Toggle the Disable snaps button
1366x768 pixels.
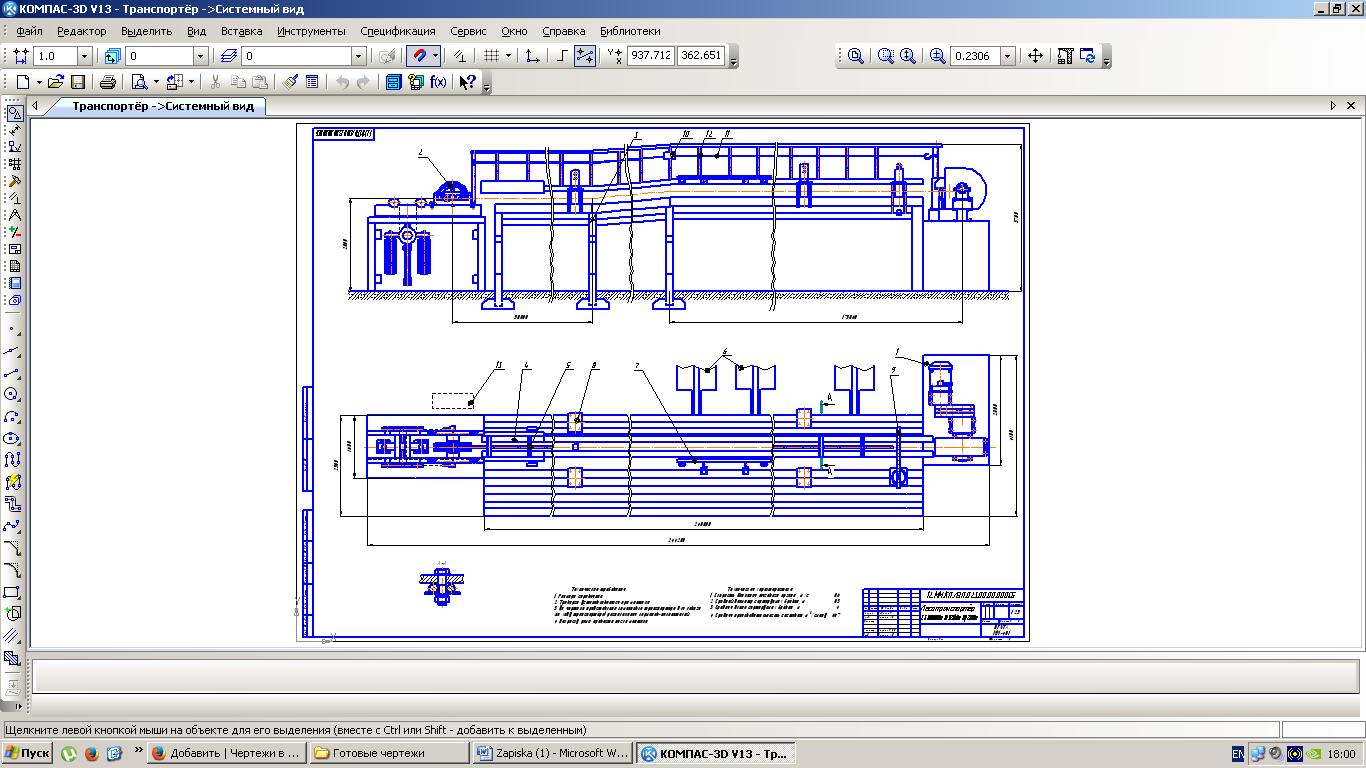460,56
